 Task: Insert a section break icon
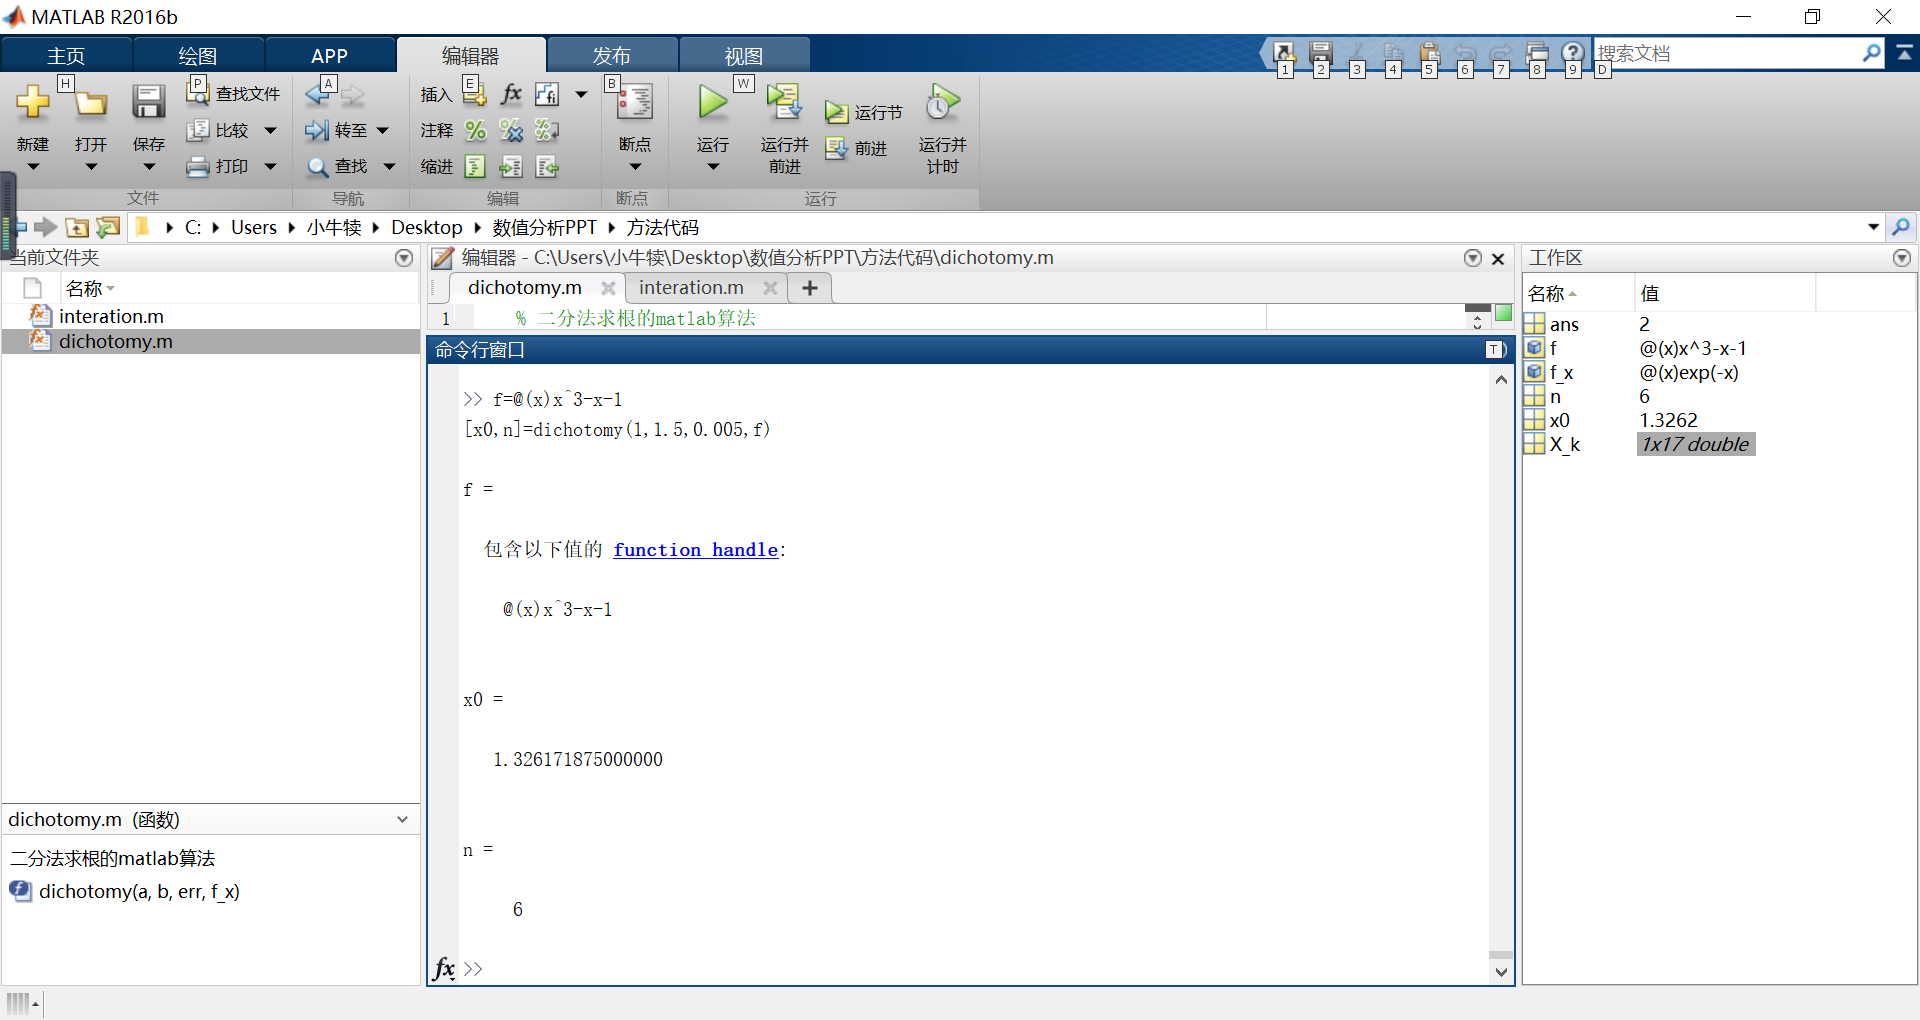475,94
